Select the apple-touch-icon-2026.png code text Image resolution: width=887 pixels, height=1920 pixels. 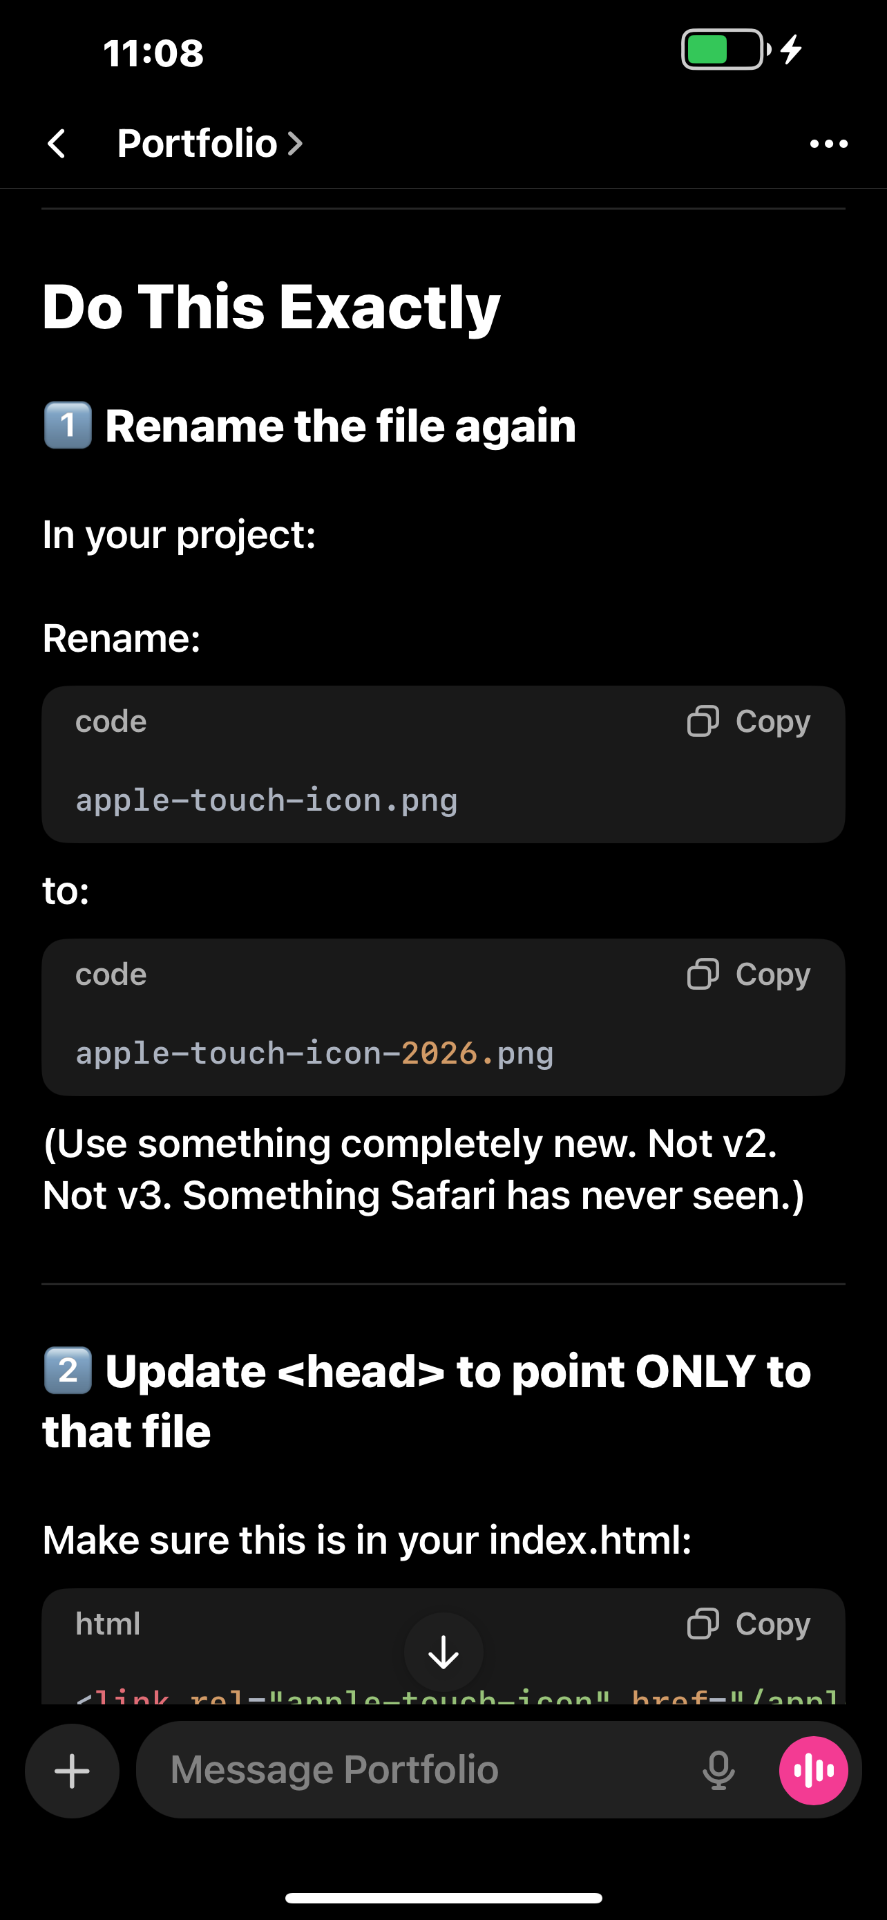coord(314,1054)
